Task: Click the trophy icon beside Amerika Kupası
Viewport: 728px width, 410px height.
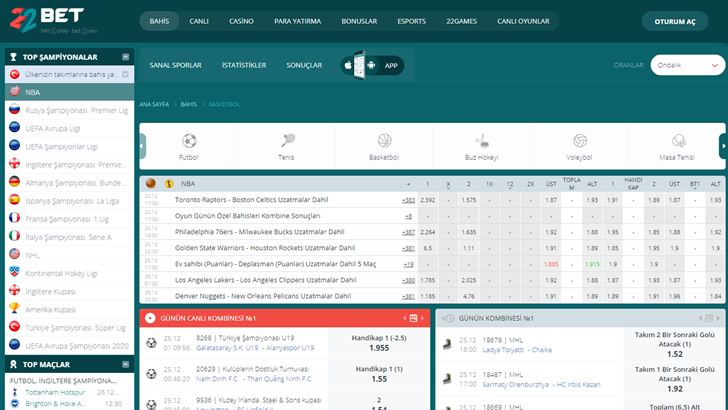Action: 14,309
